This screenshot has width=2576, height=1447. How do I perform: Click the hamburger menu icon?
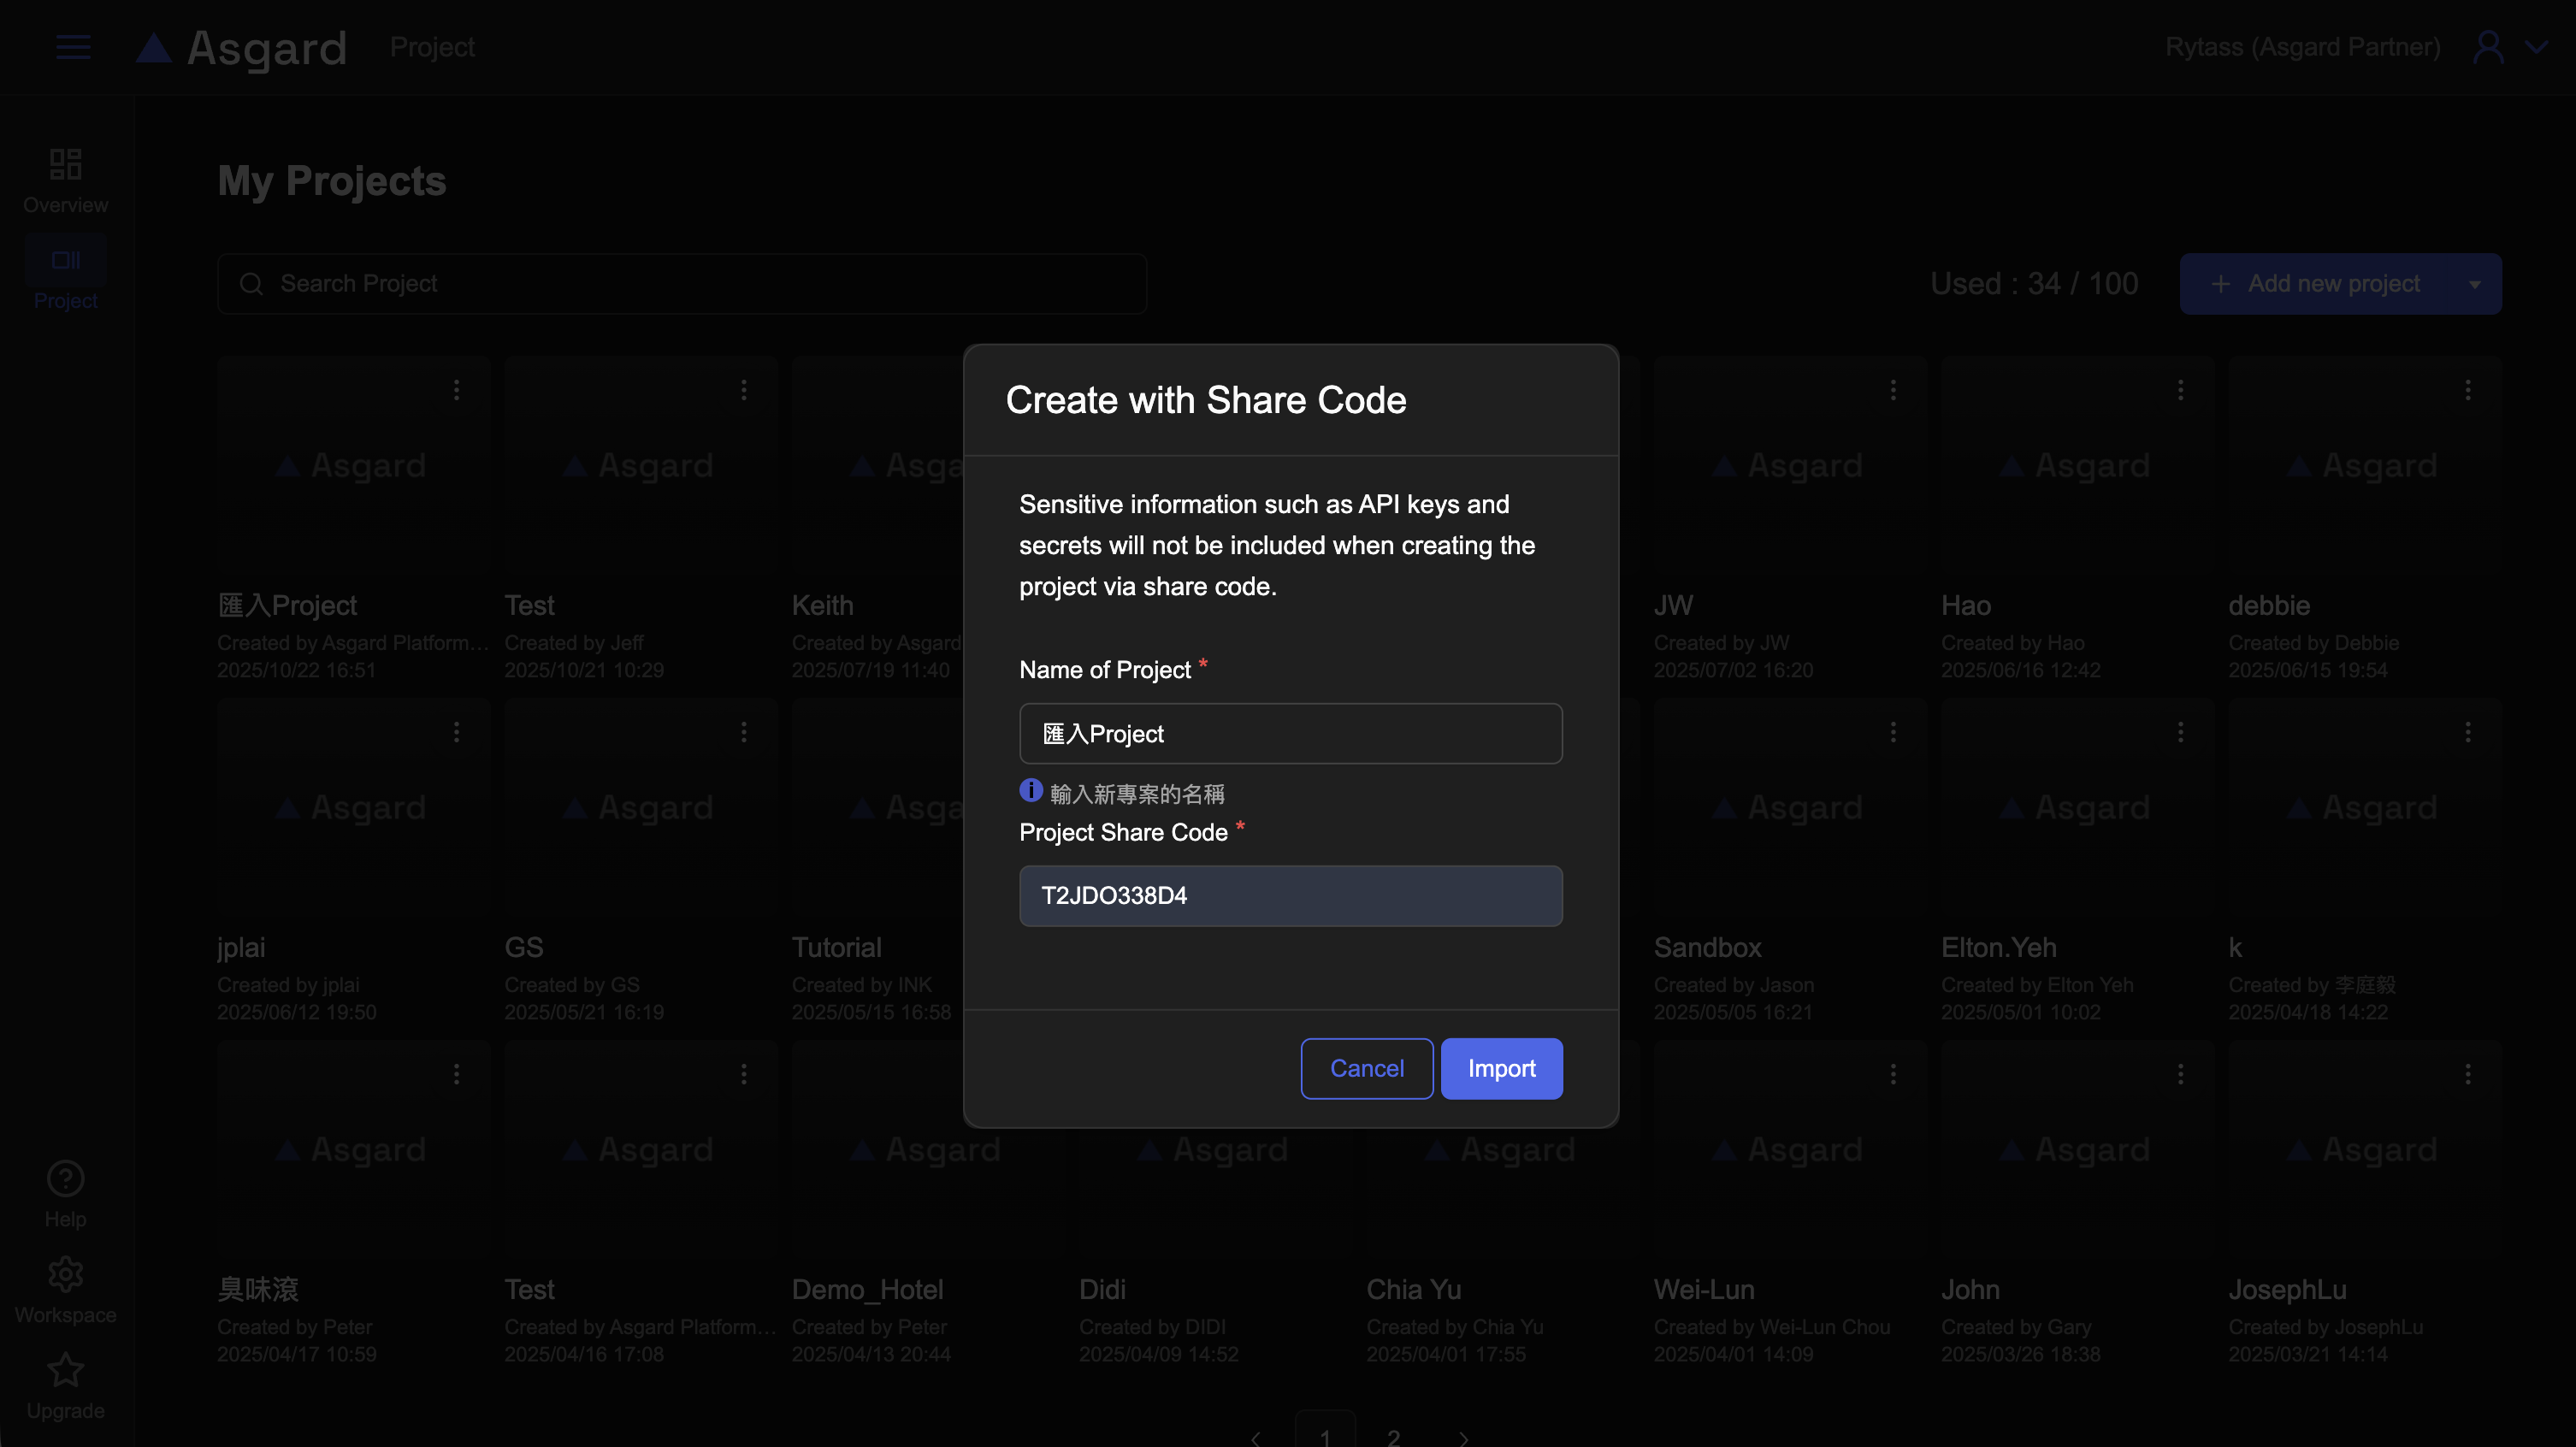73,47
